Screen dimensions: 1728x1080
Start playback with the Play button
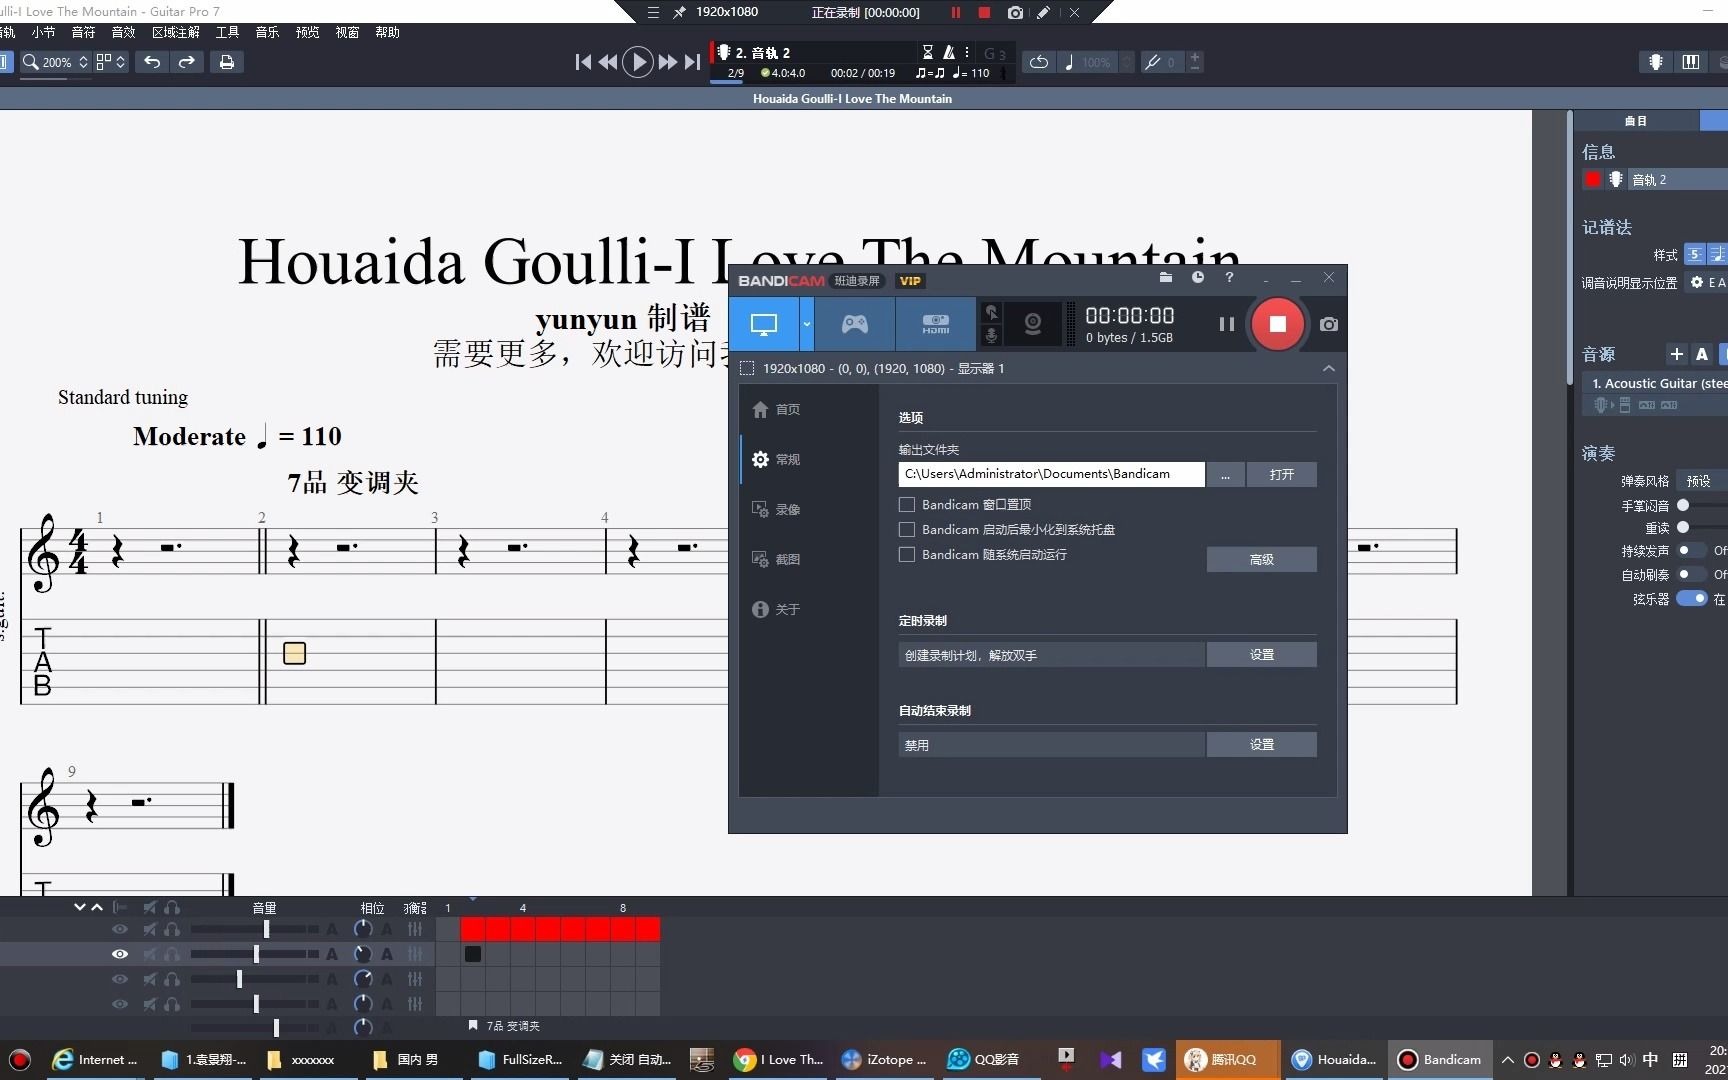638,62
